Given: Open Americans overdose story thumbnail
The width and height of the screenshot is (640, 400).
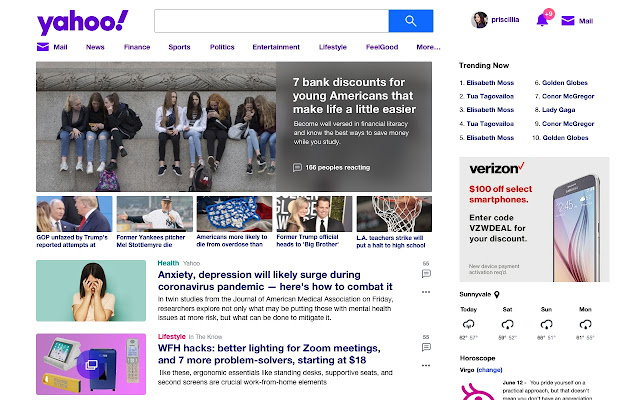Looking at the screenshot, I should coord(234,214).
